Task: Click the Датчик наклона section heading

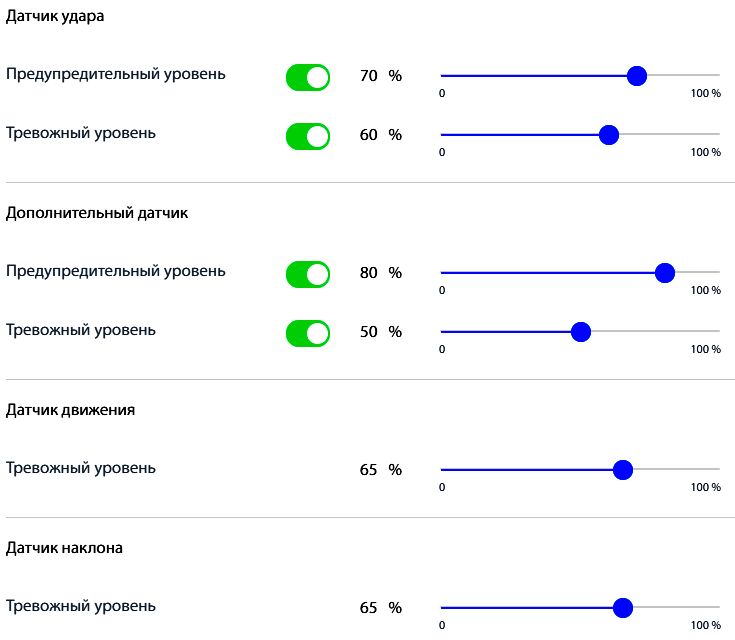Action: point(65,548)
